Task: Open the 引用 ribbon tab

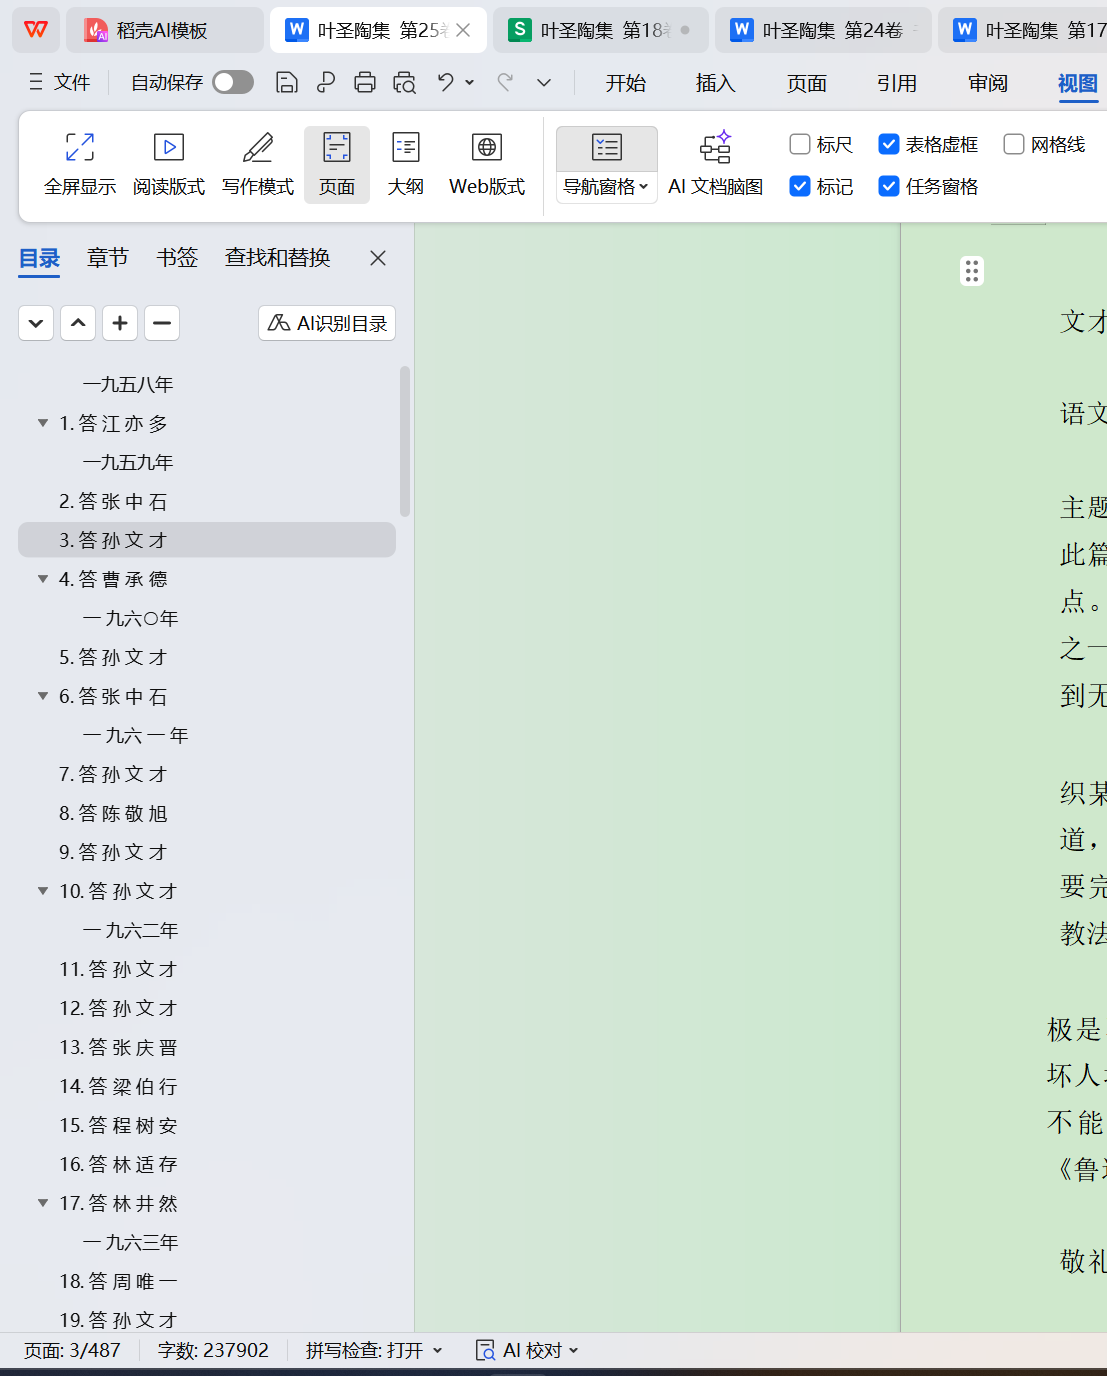Action: pyautogui.click(x=897, y=83)
